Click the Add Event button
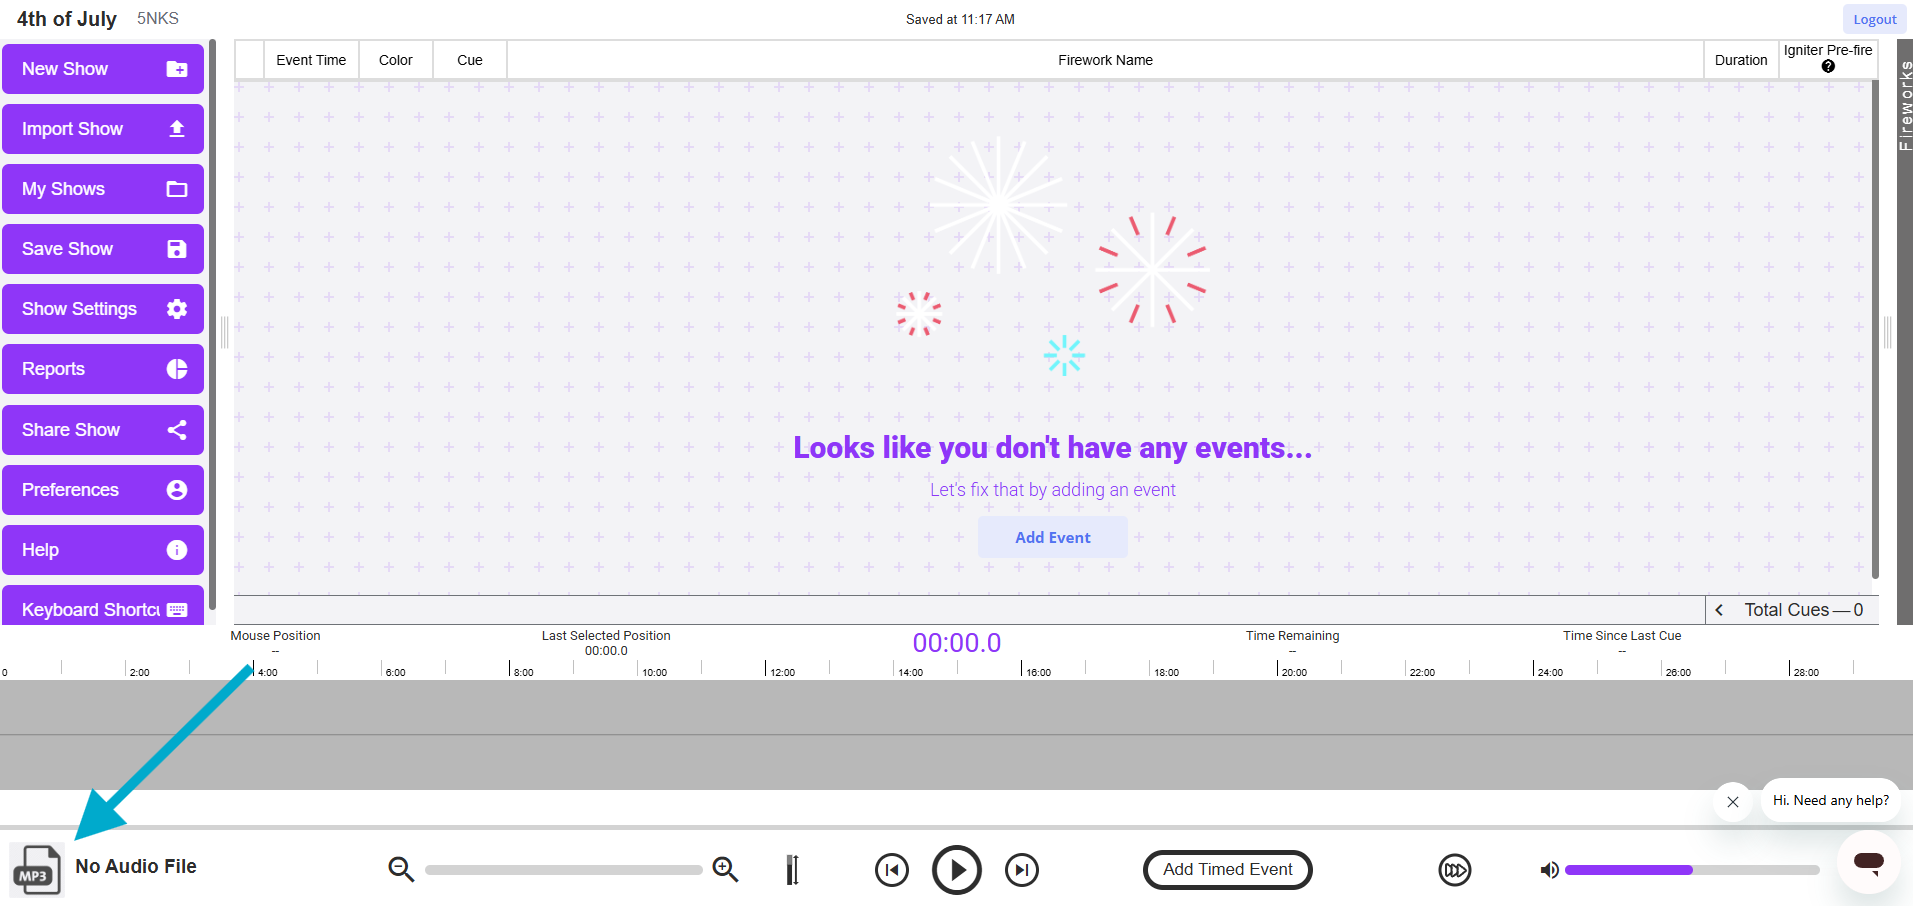Screen dimensions: 1913x906 coord(1052,538)
